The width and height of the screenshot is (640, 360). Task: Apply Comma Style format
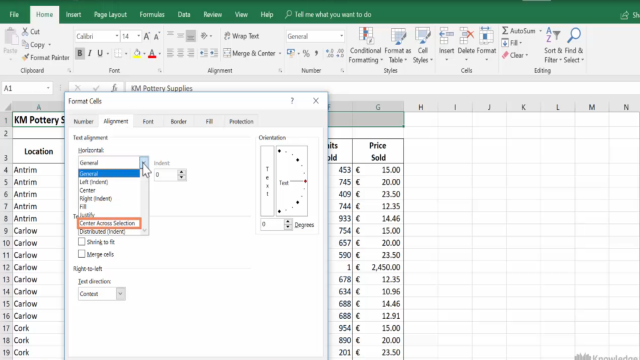coord(316,53)
